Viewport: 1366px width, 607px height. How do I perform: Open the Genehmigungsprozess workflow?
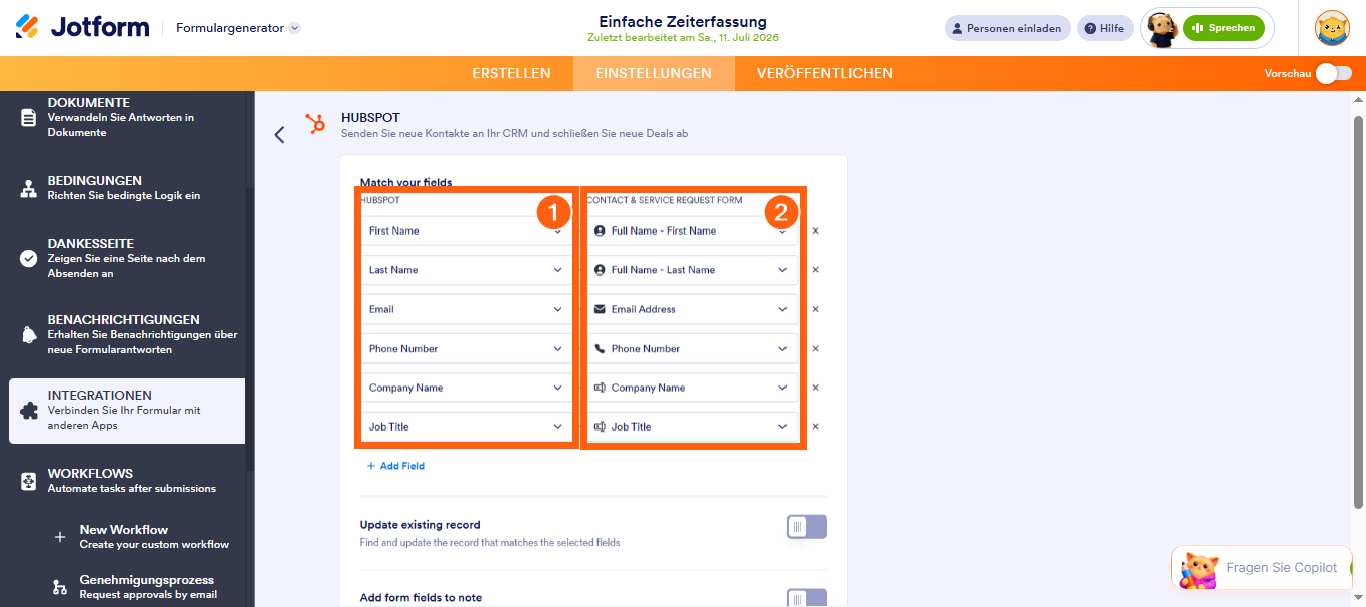pyautogui.click(x=146, y=586)
